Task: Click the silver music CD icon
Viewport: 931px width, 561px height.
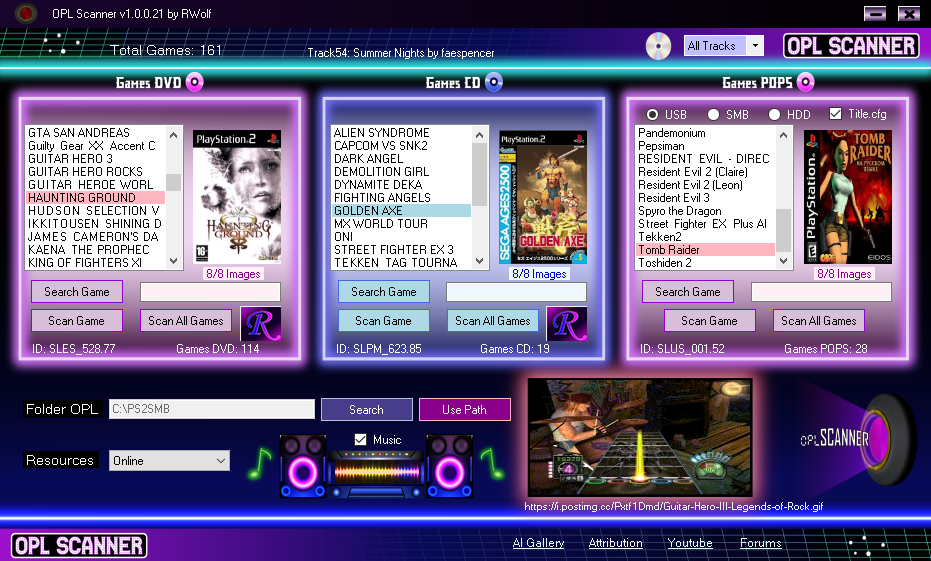Action: point(658,46)
